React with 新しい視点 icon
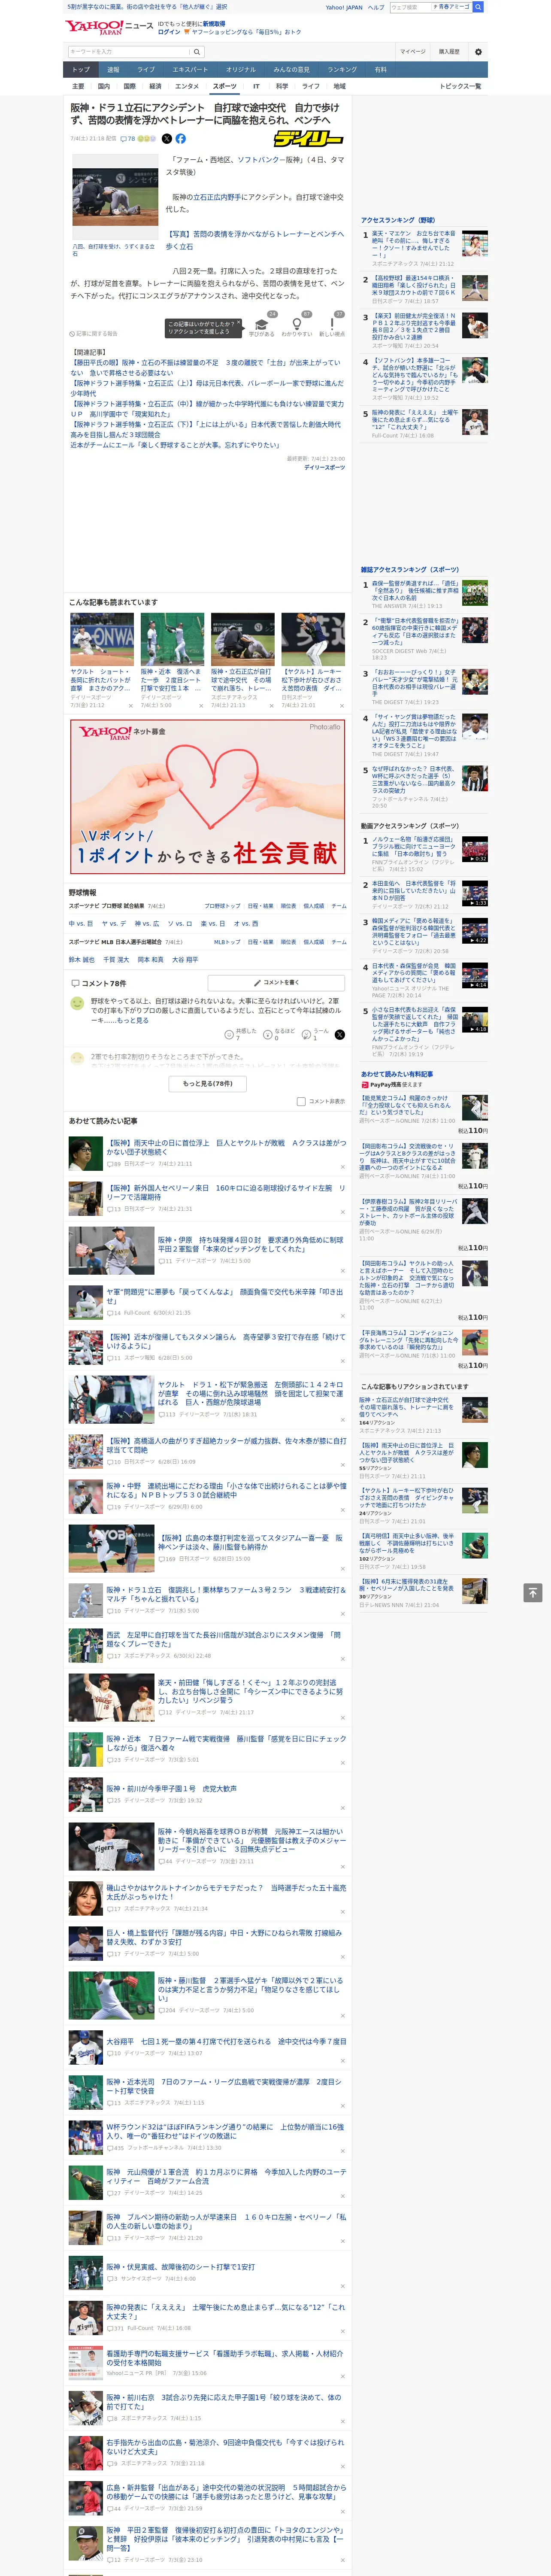551x2576 pixels. [x=332, y=324]
